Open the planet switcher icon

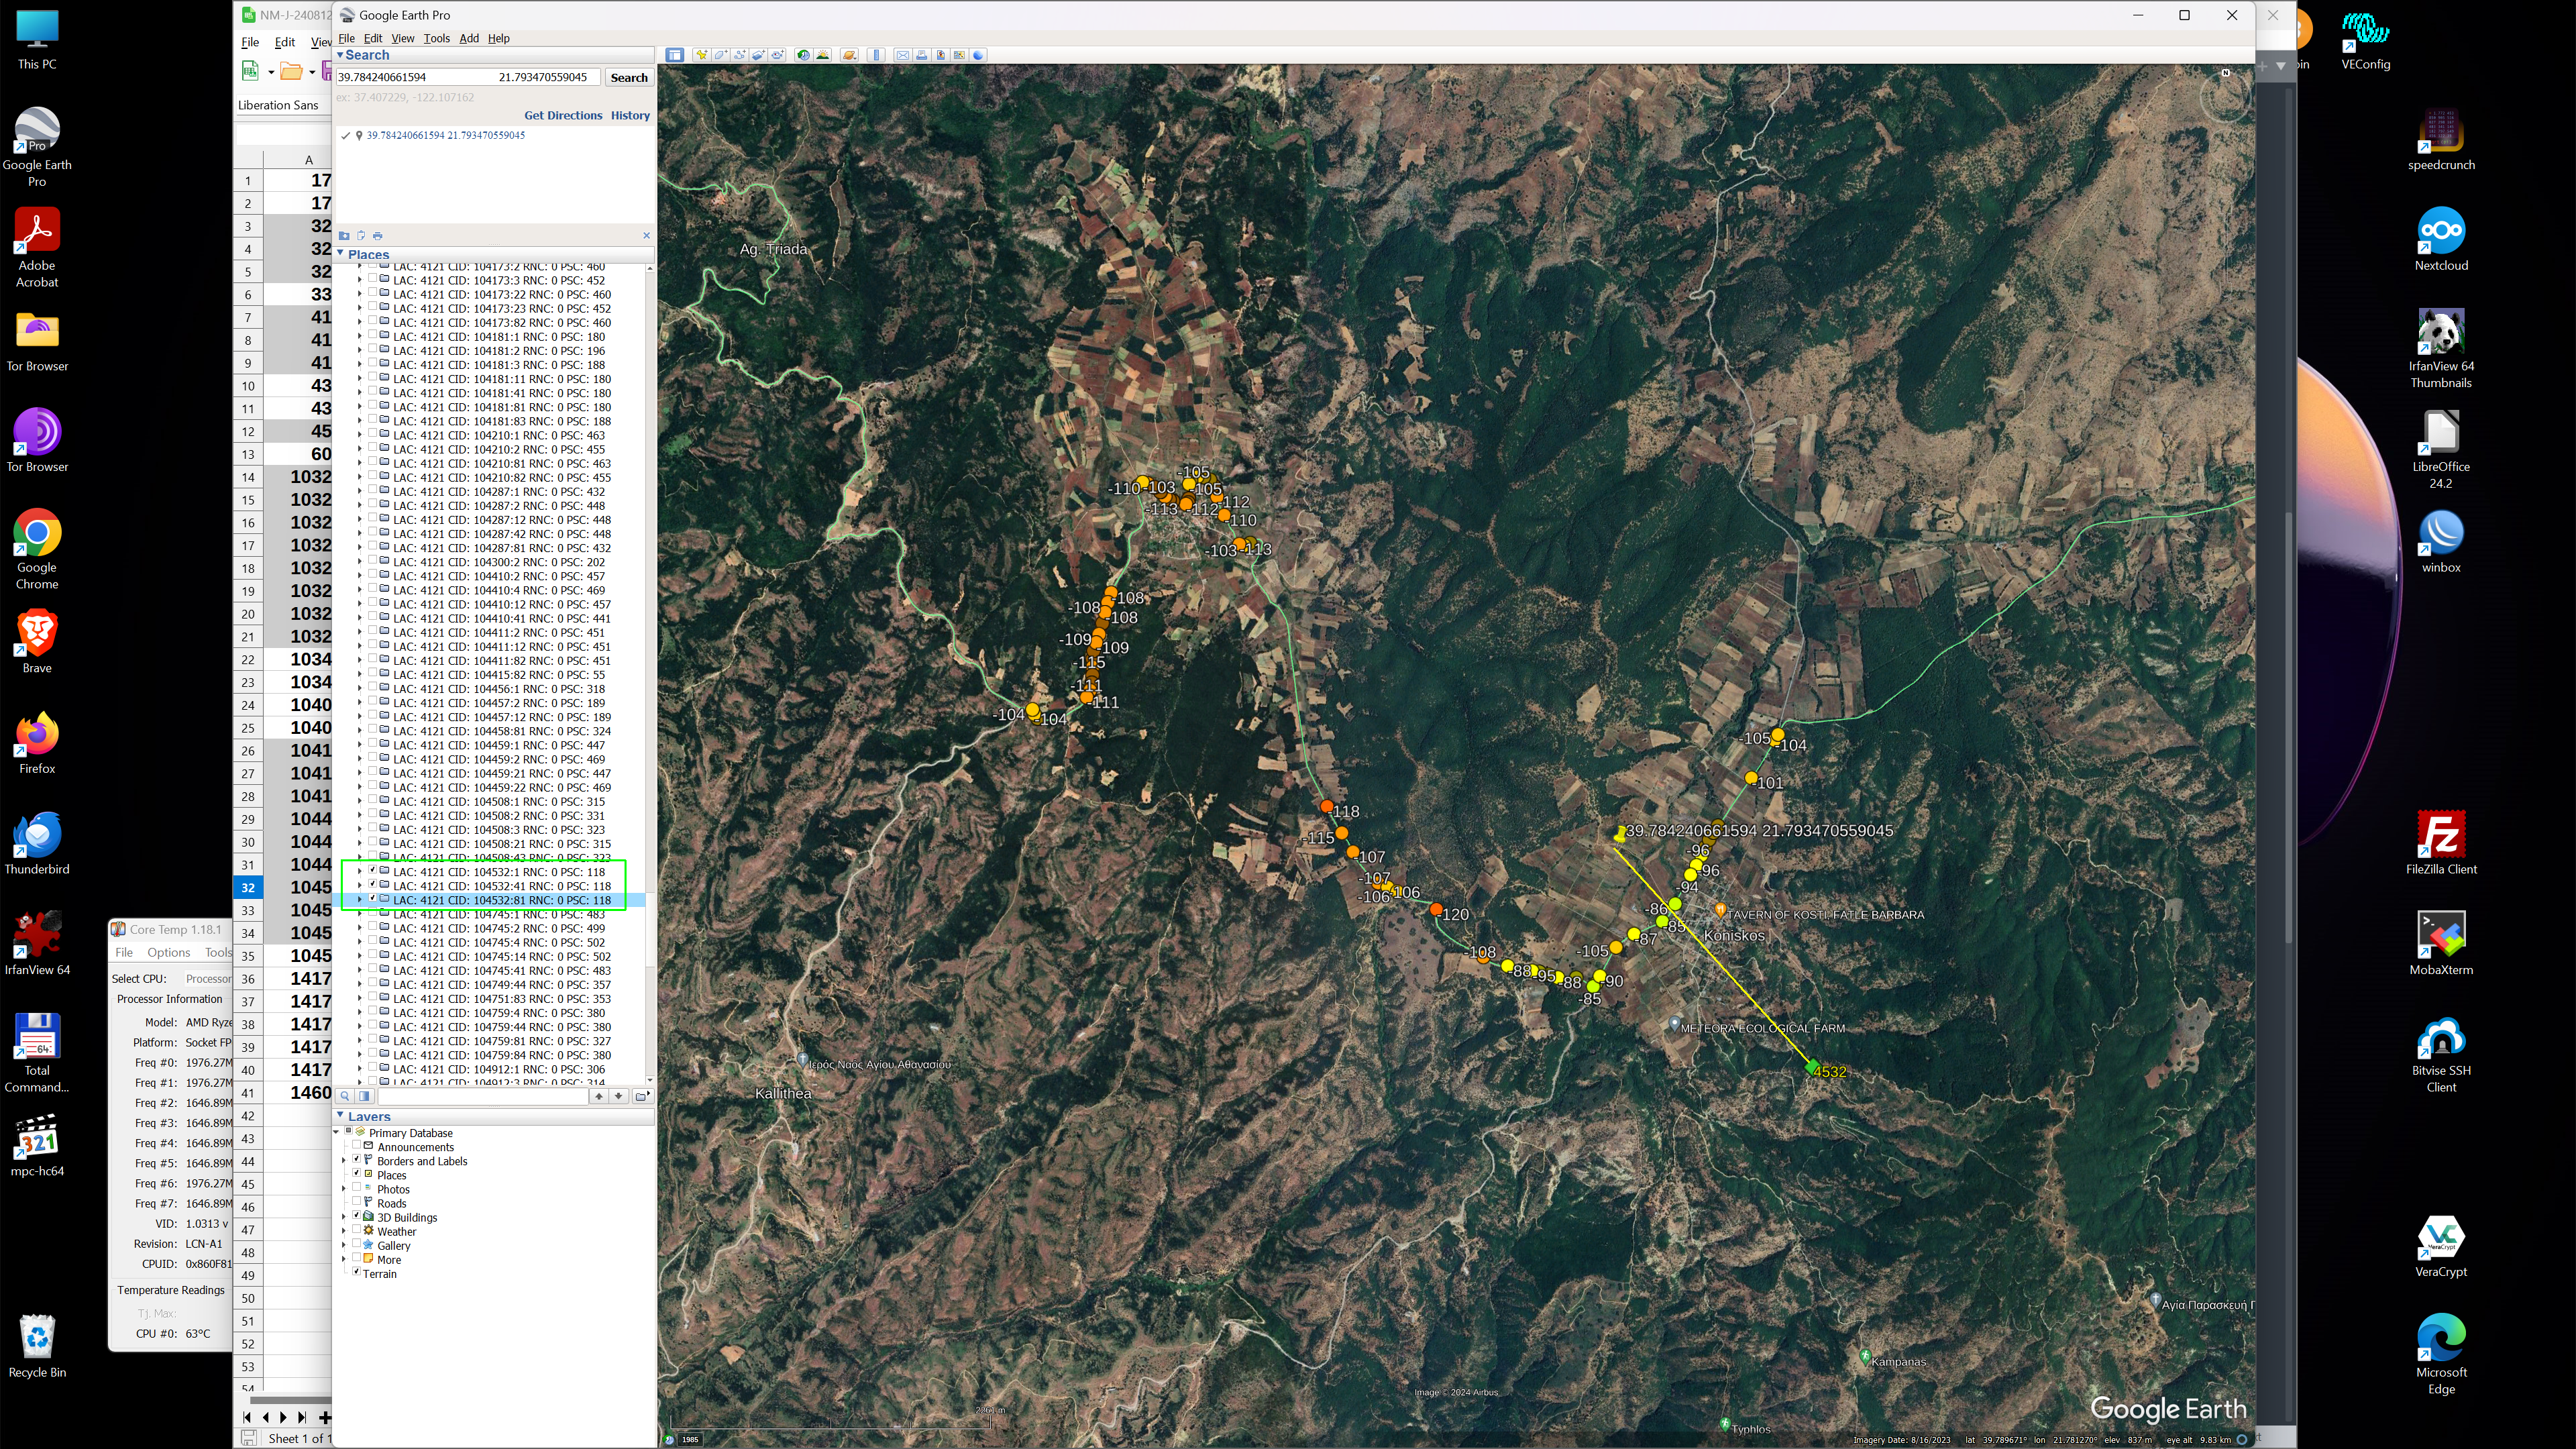(x=849, y=55)
